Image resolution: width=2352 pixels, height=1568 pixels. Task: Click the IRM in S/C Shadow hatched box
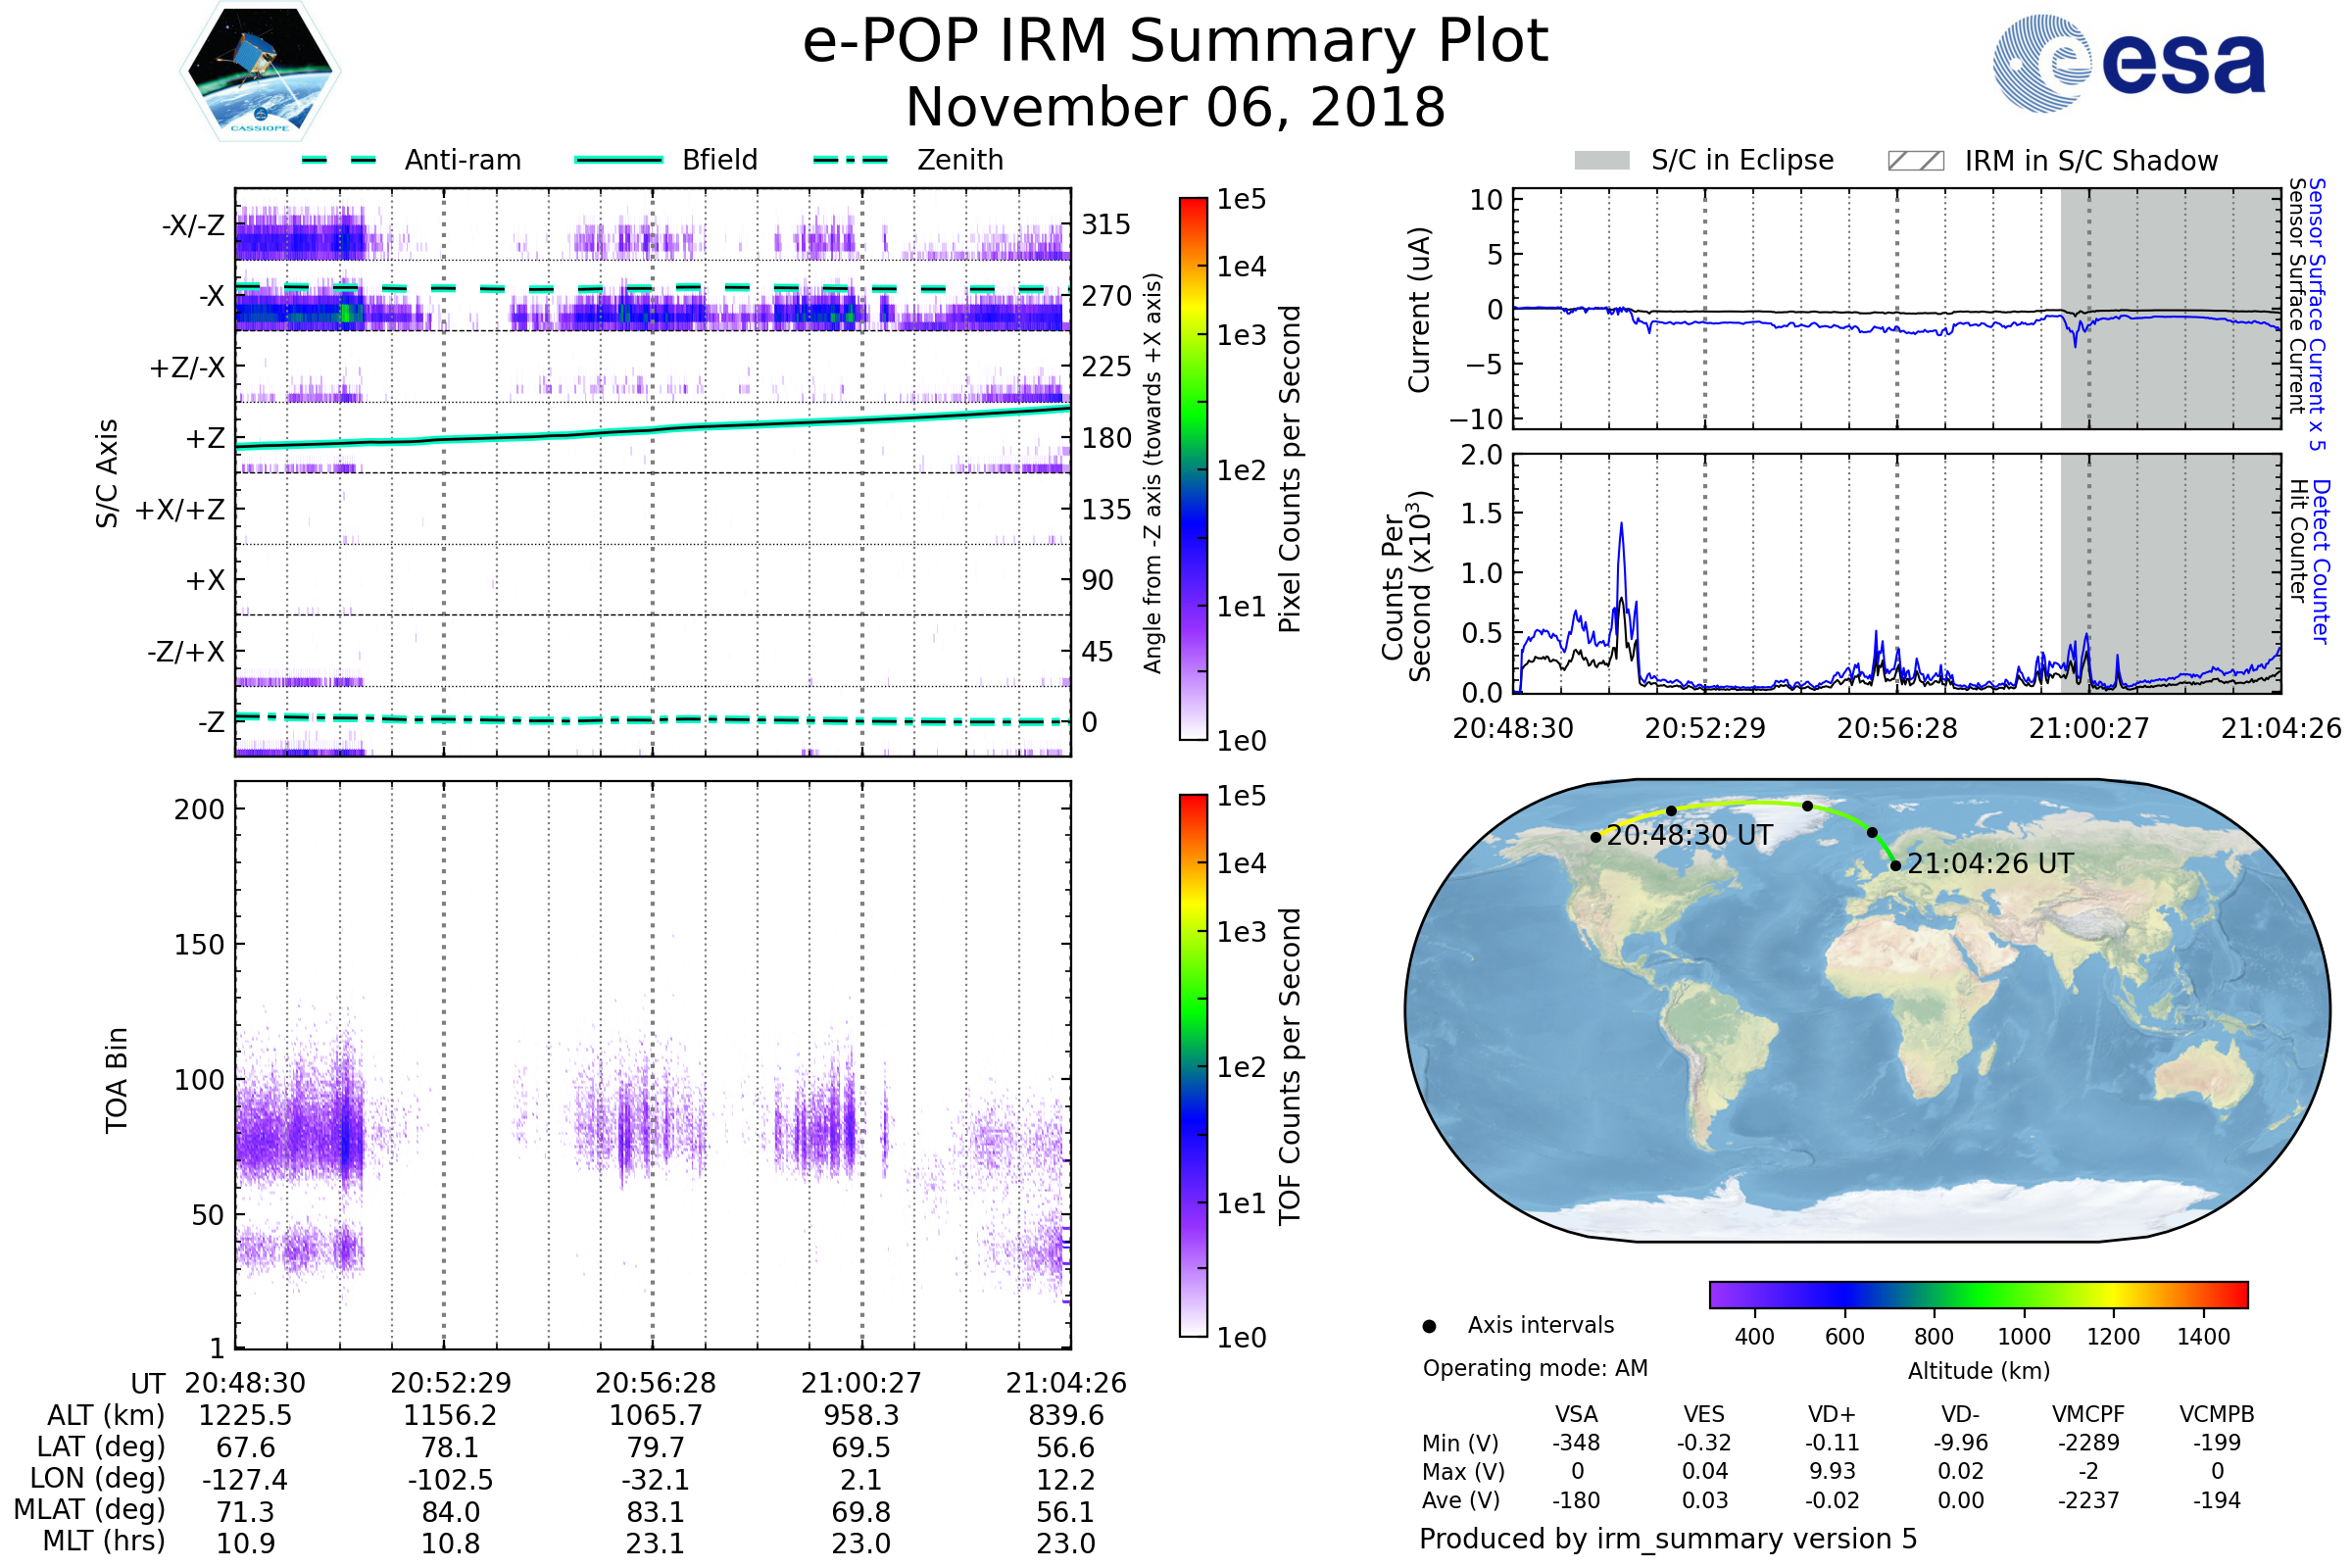[1915, 161]
